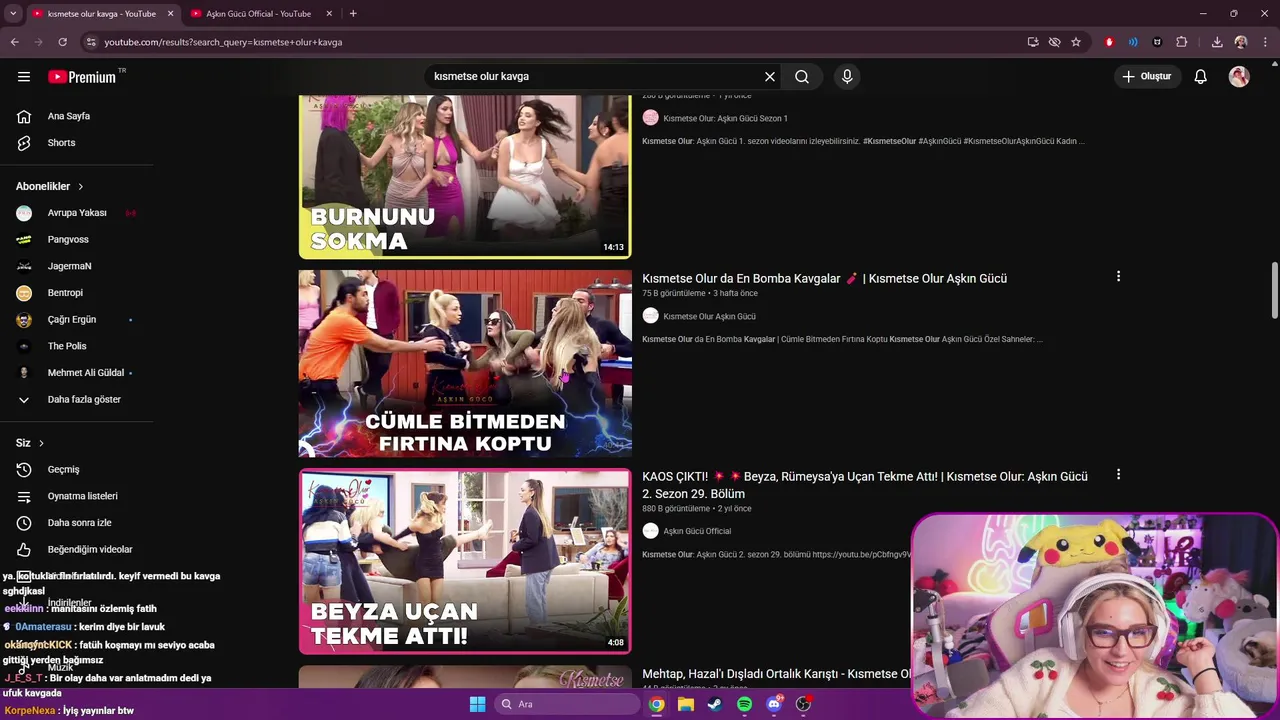Open the Chrome three-dot menu
This screenshot has height=720, width=1280.
tap(1265, 42)
